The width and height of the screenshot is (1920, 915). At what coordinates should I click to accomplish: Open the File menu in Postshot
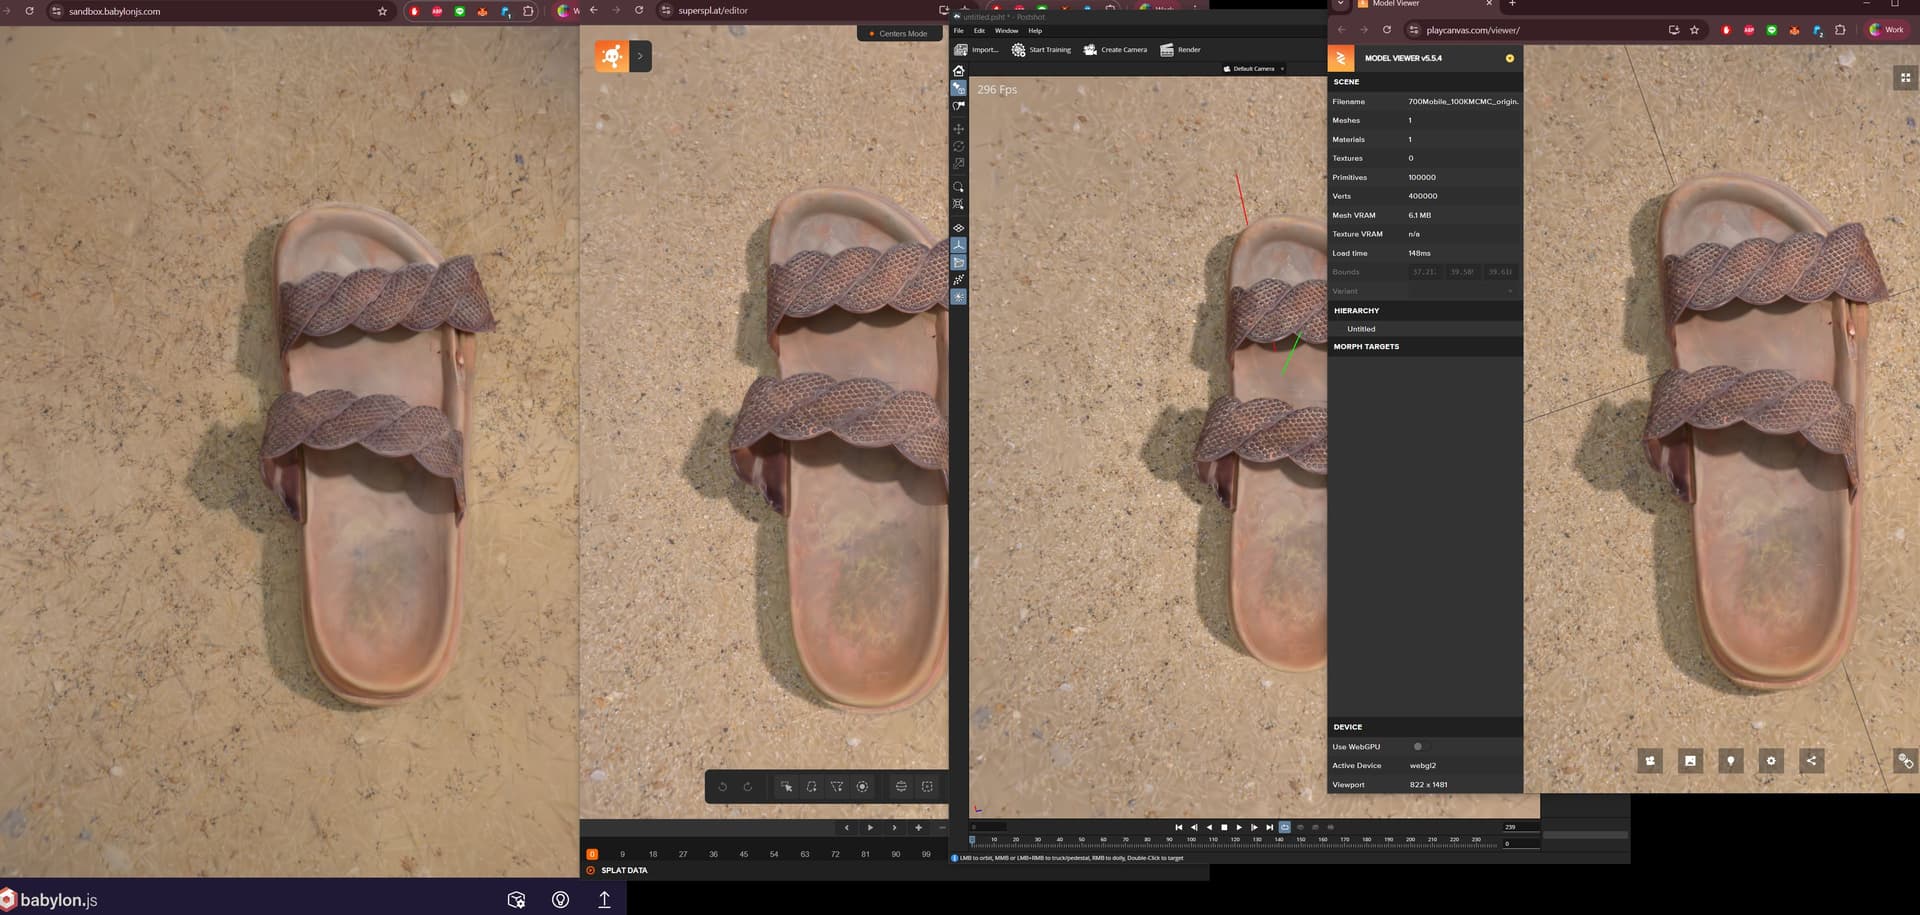tap(958, 31)
